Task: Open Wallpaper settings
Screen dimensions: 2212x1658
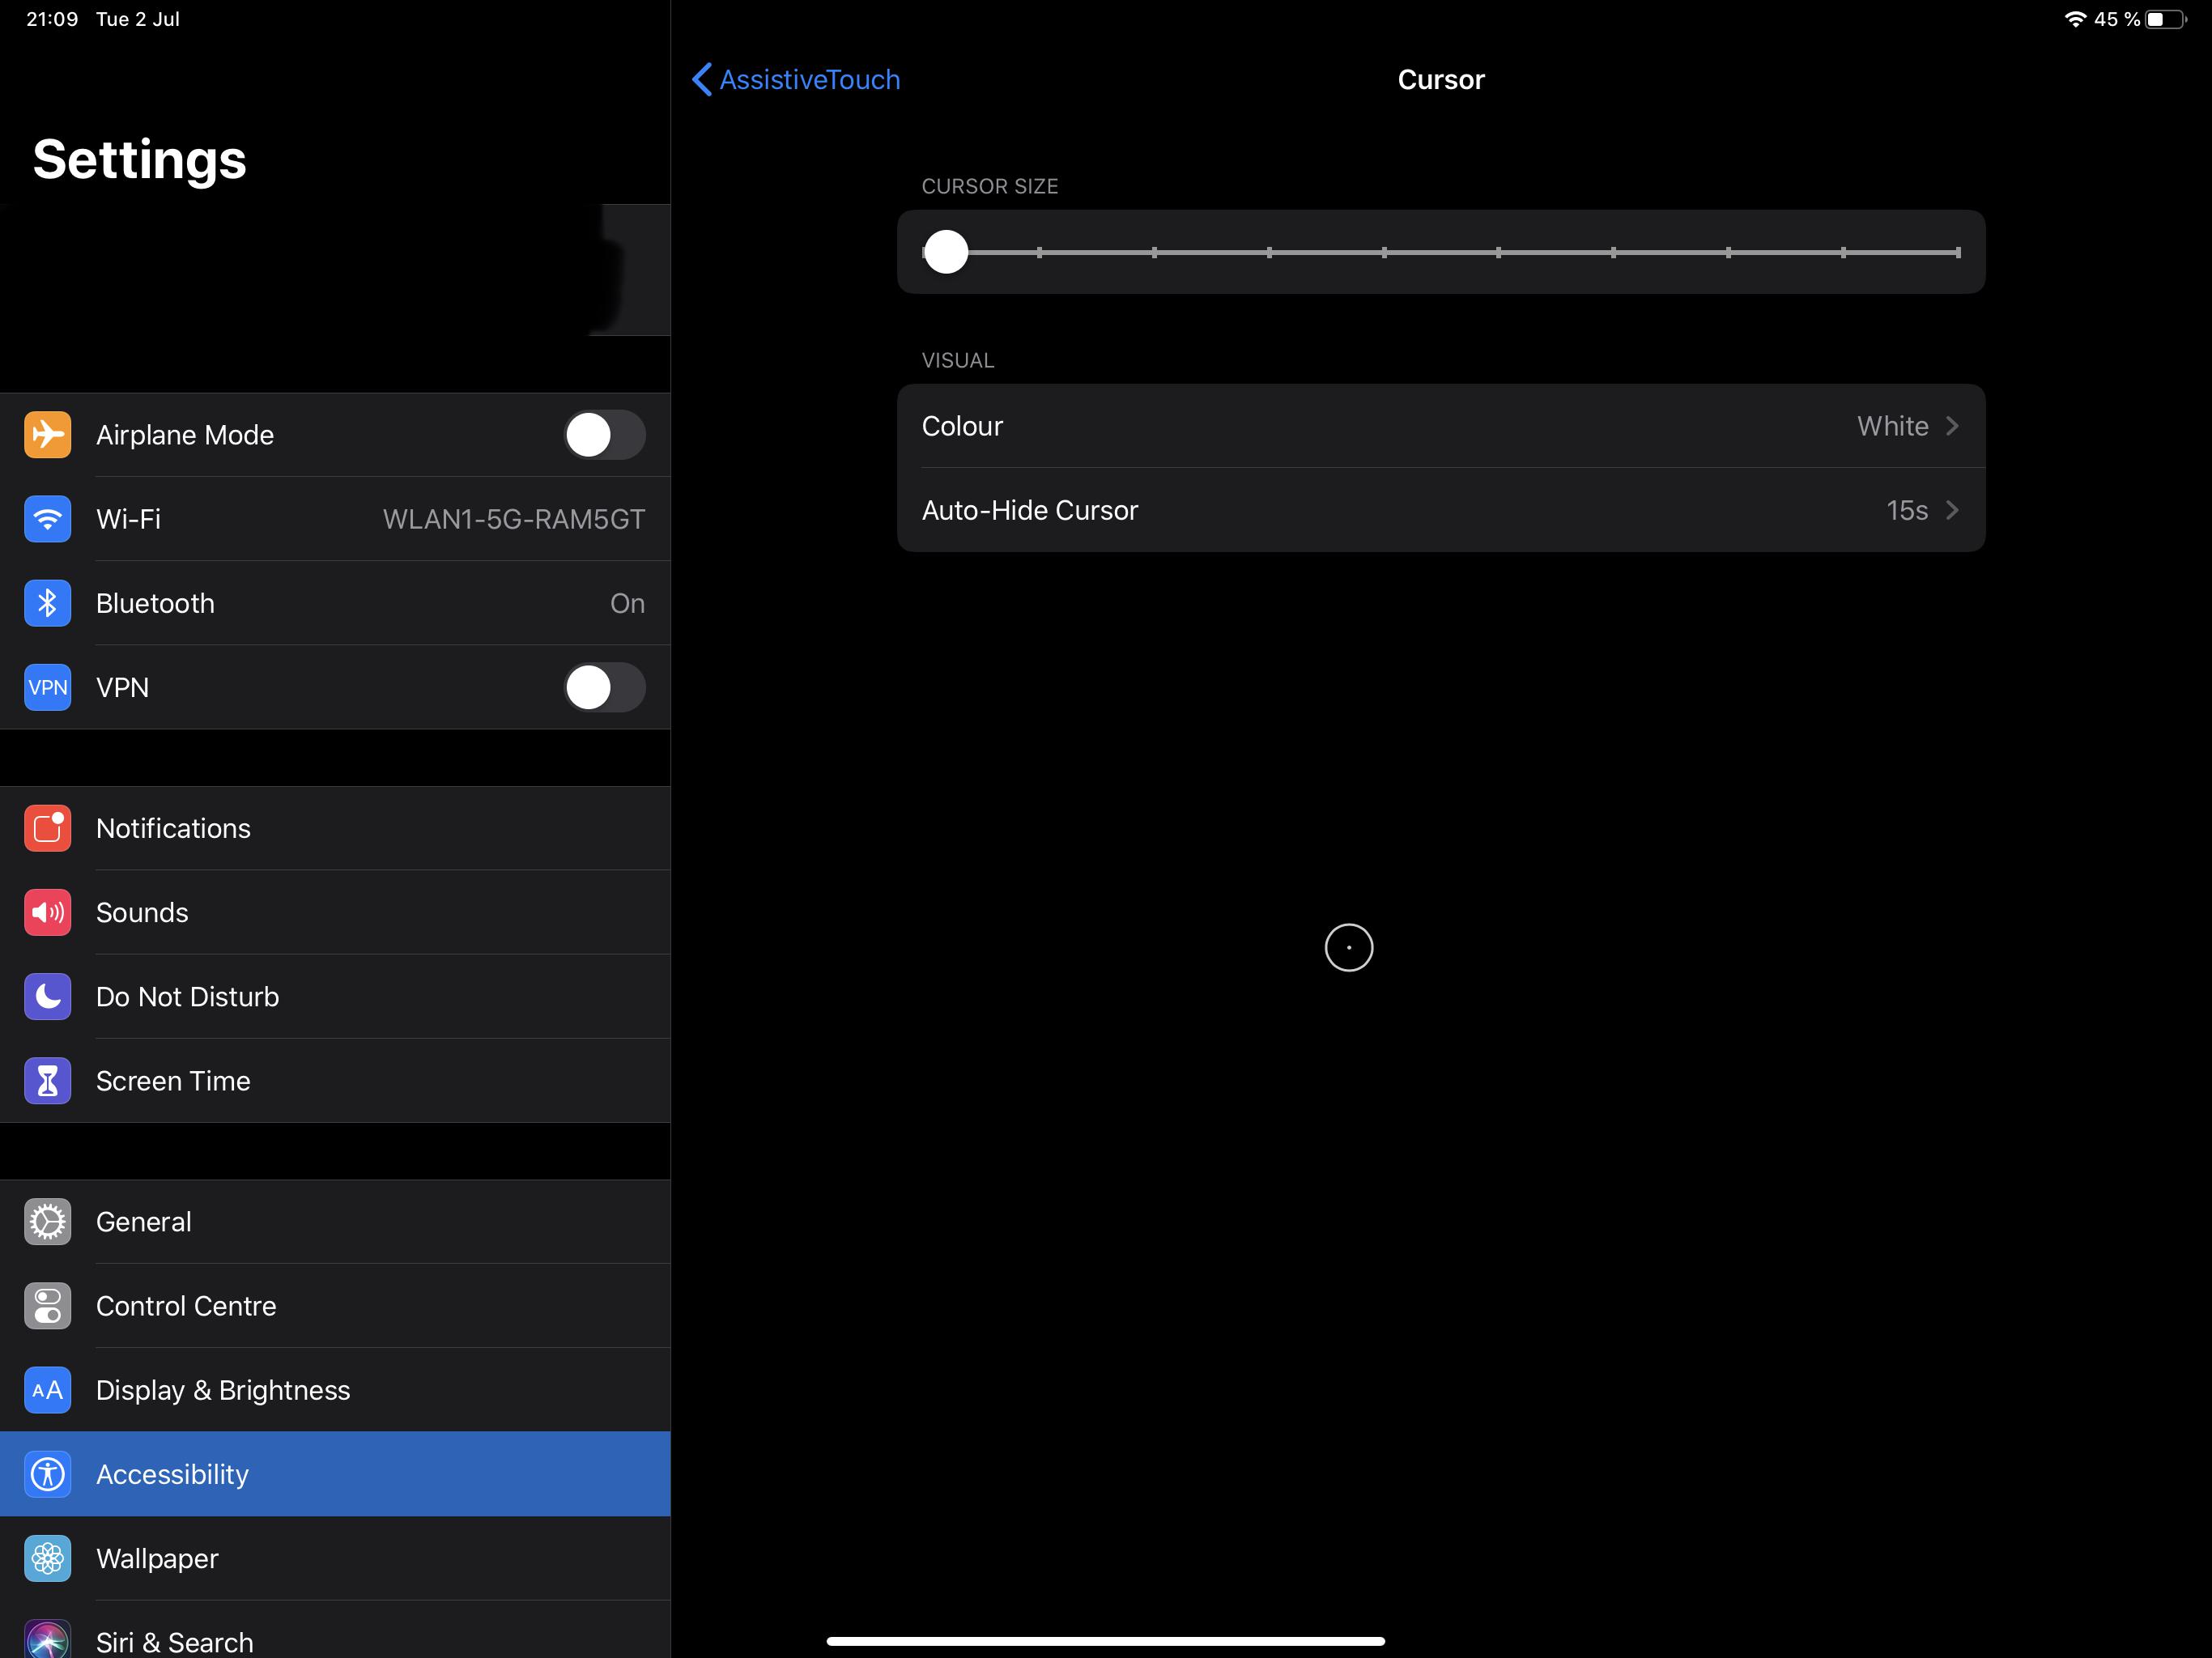Action: [335, 1558]
